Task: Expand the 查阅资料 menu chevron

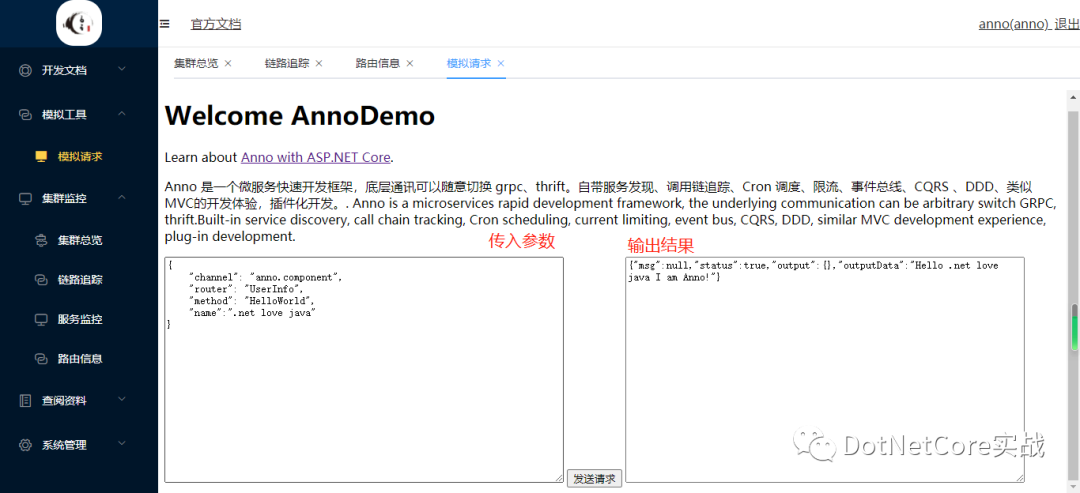Action: [x=122, y=399]
